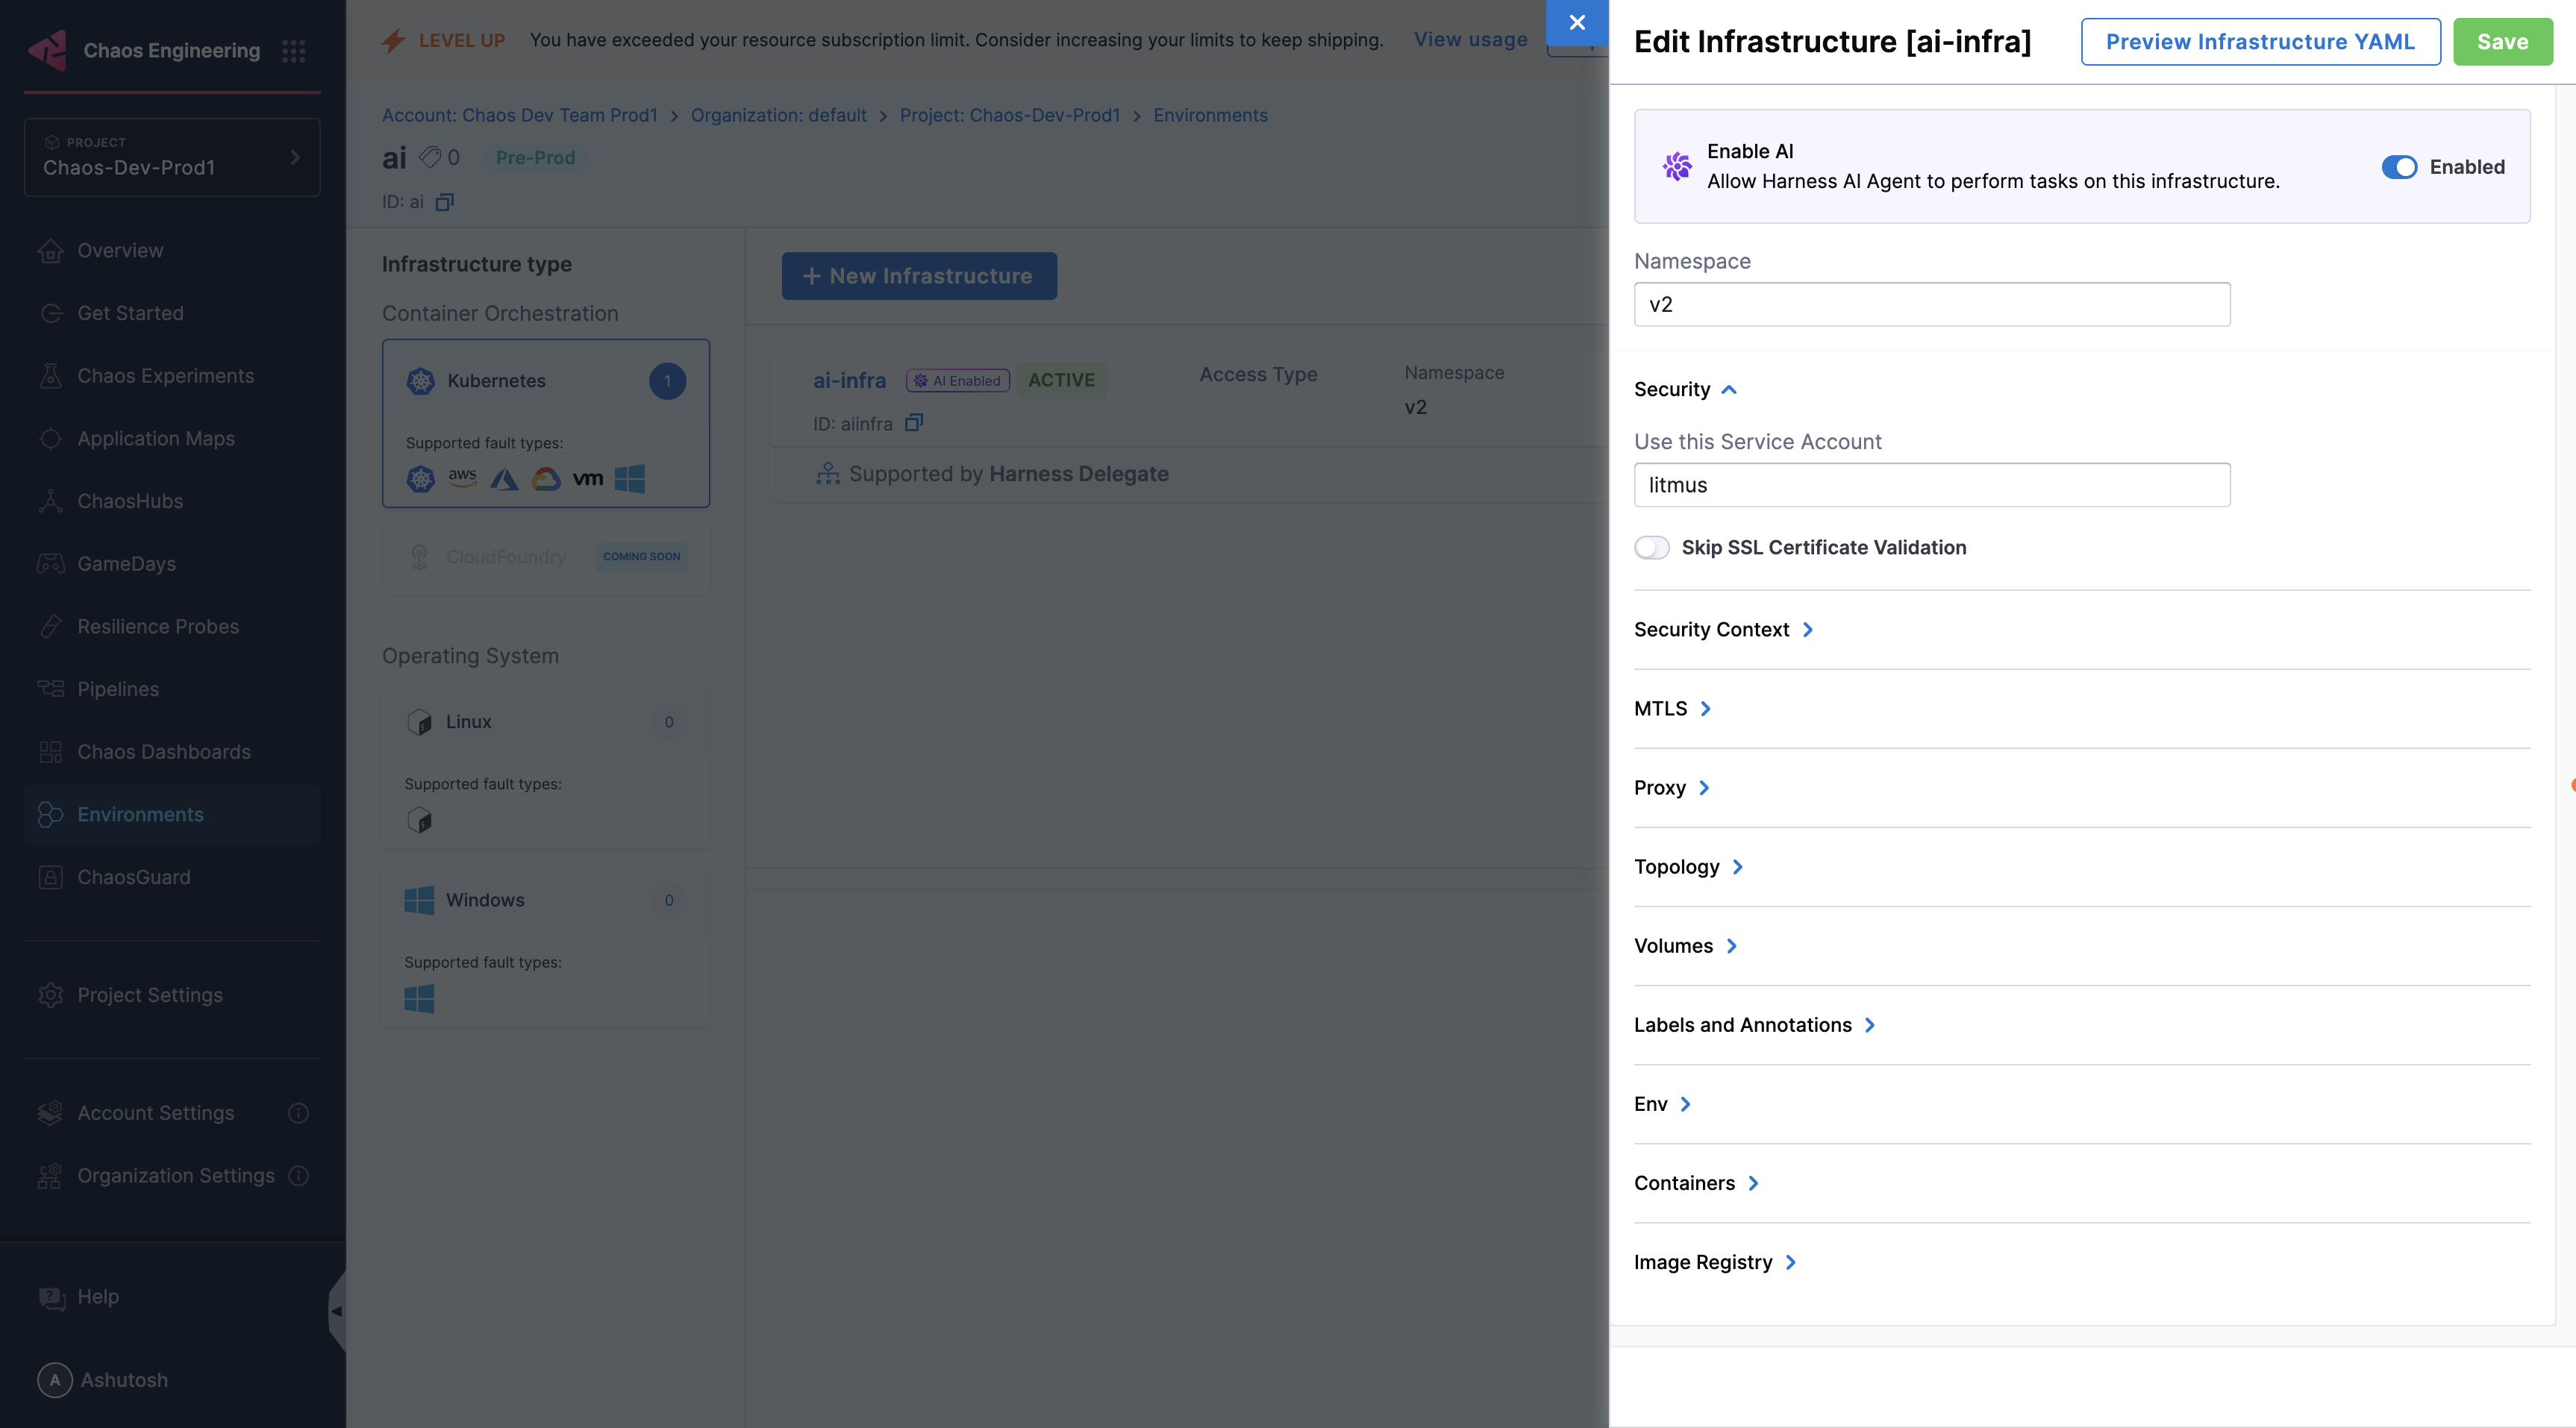Expand the Image Registry section
Image resolution: width=2576 pixels, height=1428 pixels.
tap(1715, 1262)
